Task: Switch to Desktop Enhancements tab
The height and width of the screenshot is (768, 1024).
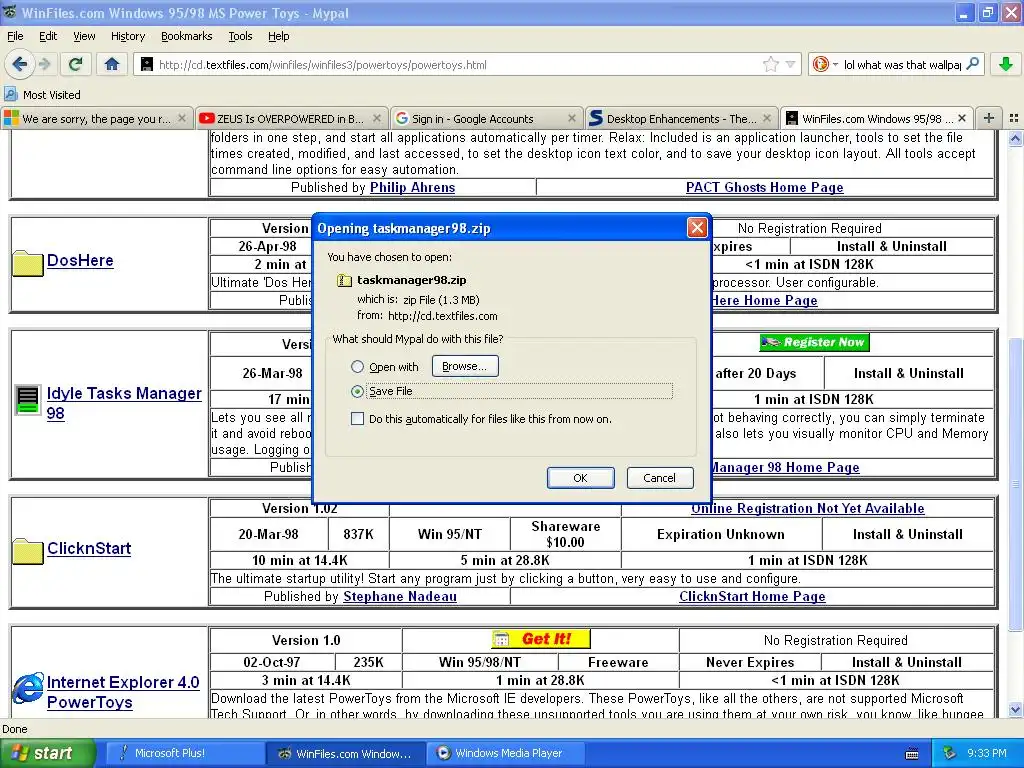Action: click(681, 118)
